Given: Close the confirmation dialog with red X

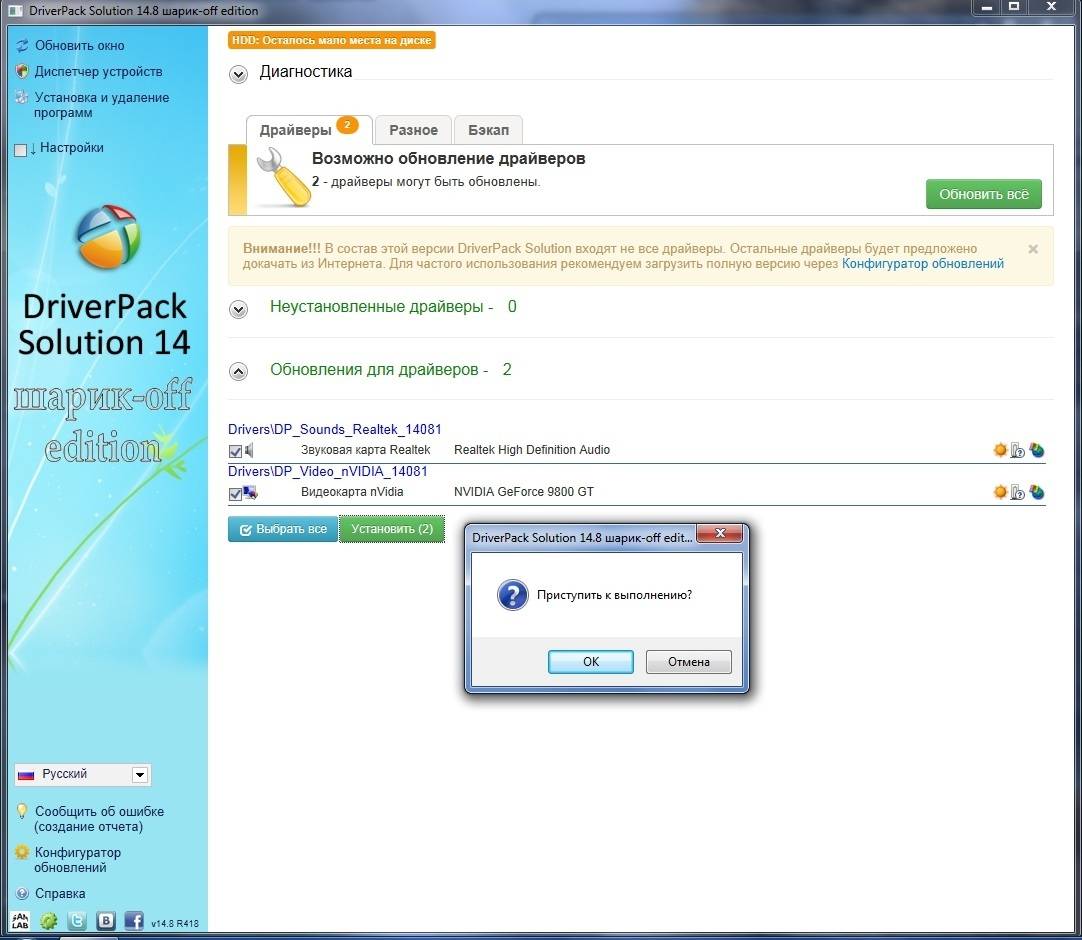Looking at the screenshot, I should (x=720, y=533).
